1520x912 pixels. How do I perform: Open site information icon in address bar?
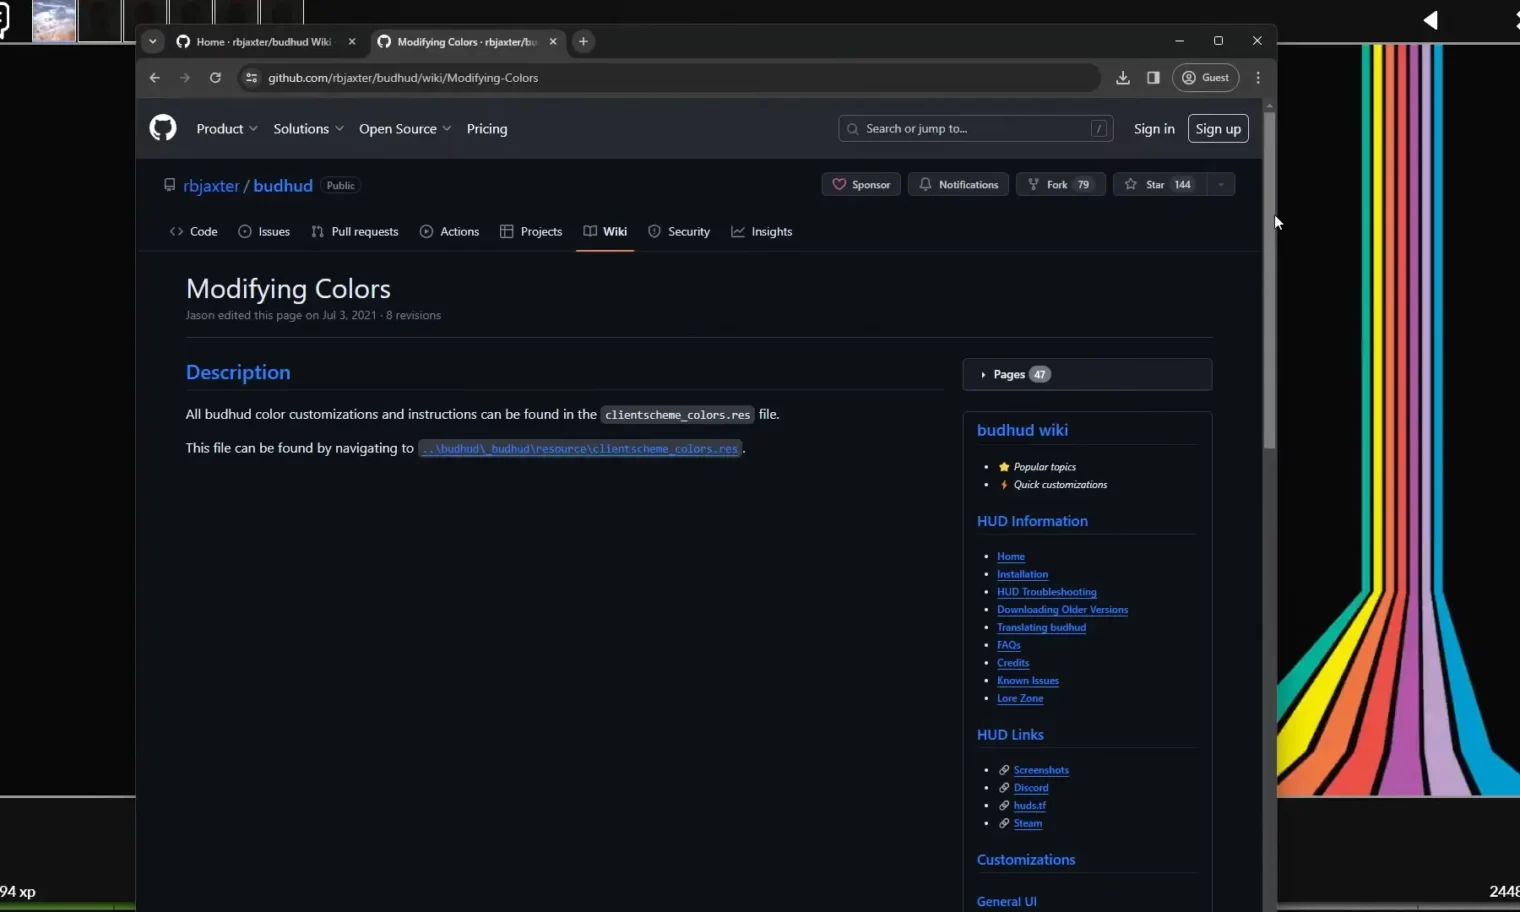(x=251, y=77)
